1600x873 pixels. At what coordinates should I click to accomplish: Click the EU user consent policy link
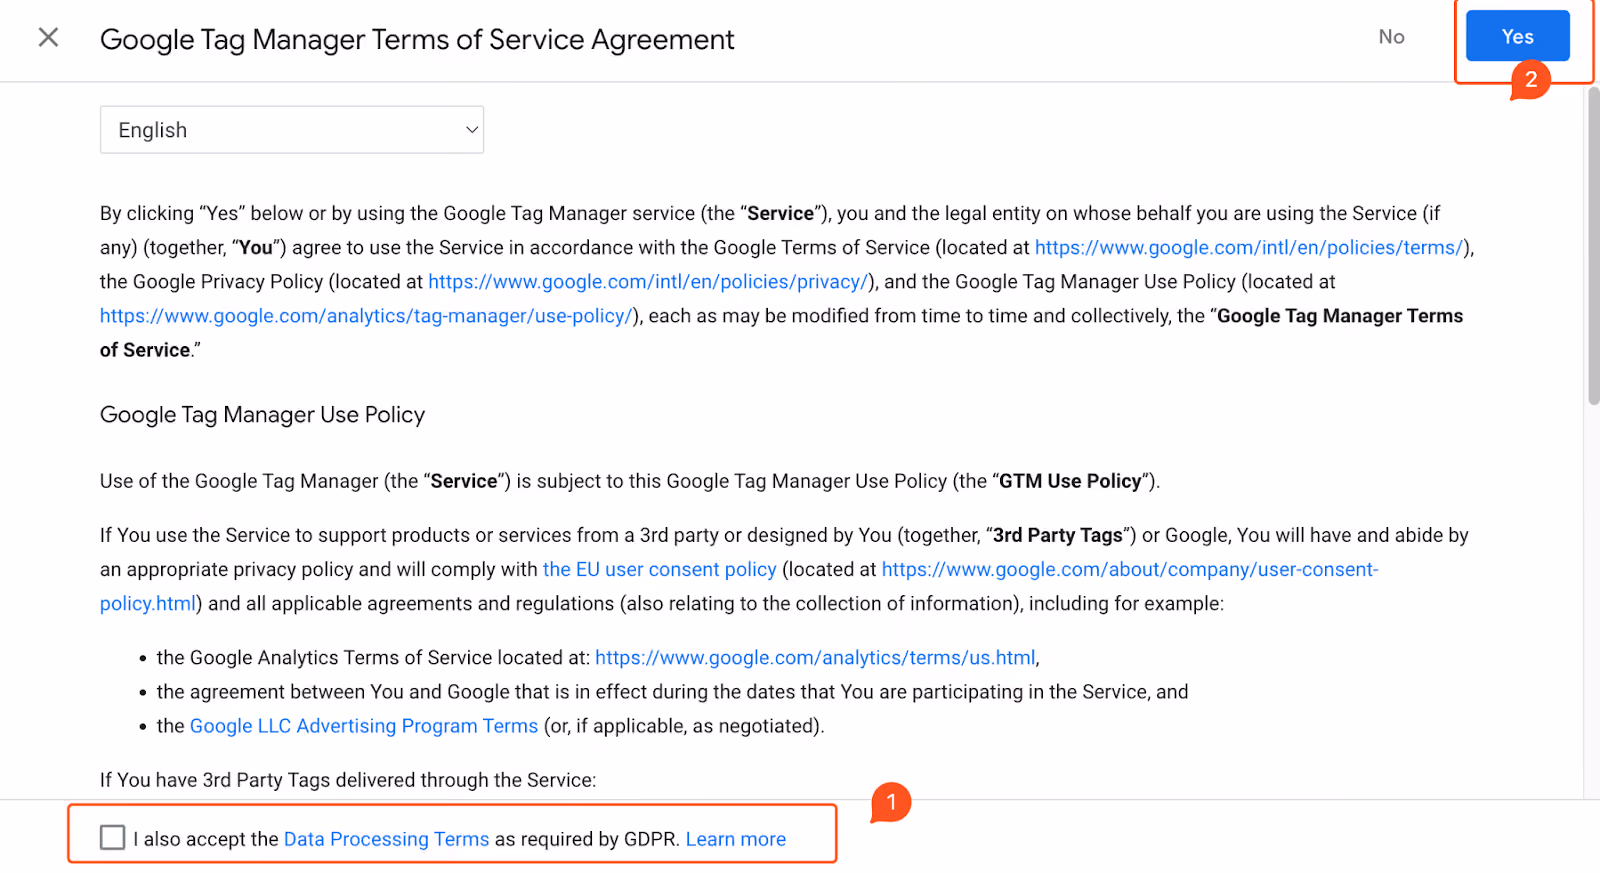click(x=659, y=569)
